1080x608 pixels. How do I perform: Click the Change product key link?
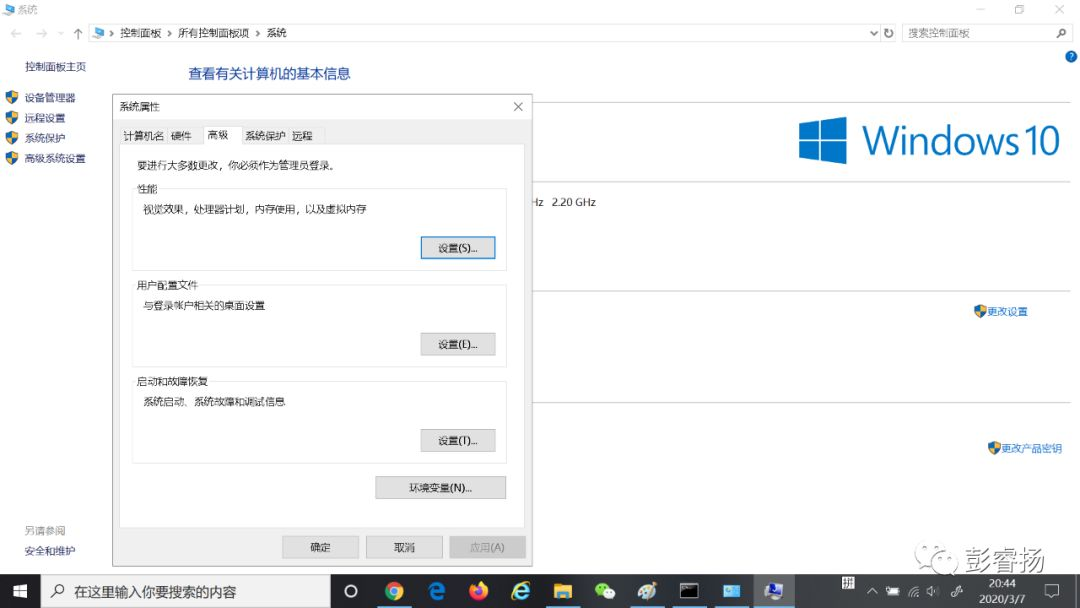(x=1031, y=448)
